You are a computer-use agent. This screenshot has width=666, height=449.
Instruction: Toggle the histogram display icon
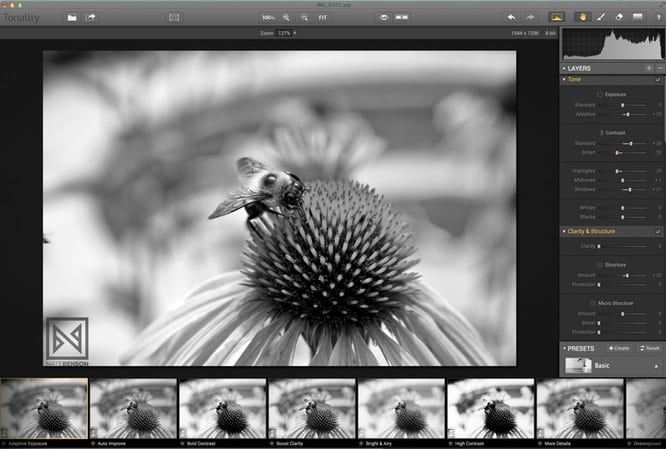556,17
